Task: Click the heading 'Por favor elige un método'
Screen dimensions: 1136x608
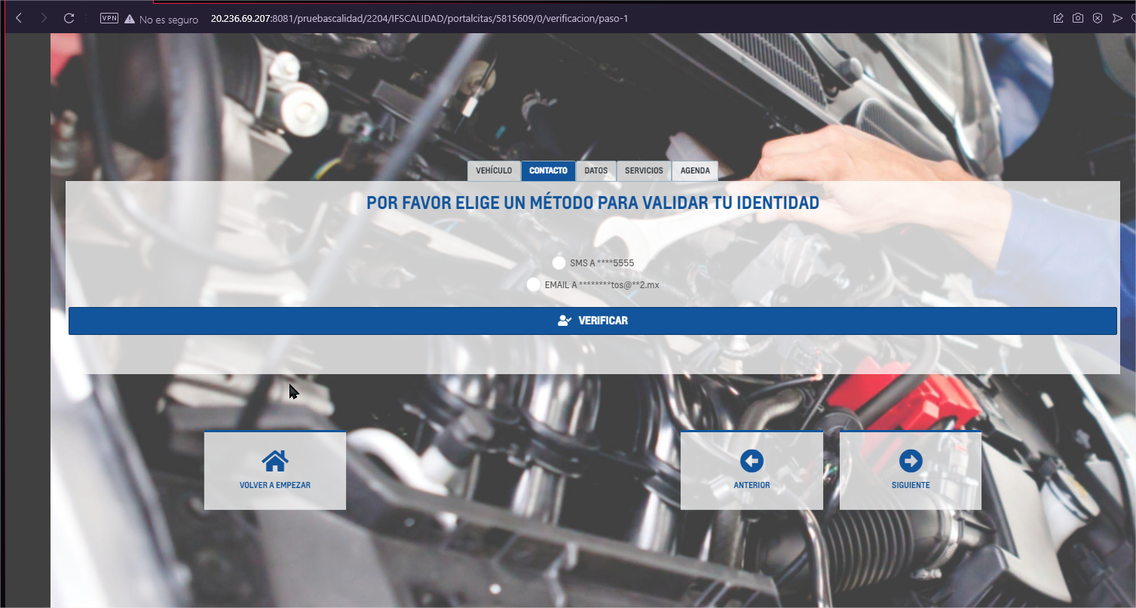Action: pyautogui.click(x=593, y=203)
